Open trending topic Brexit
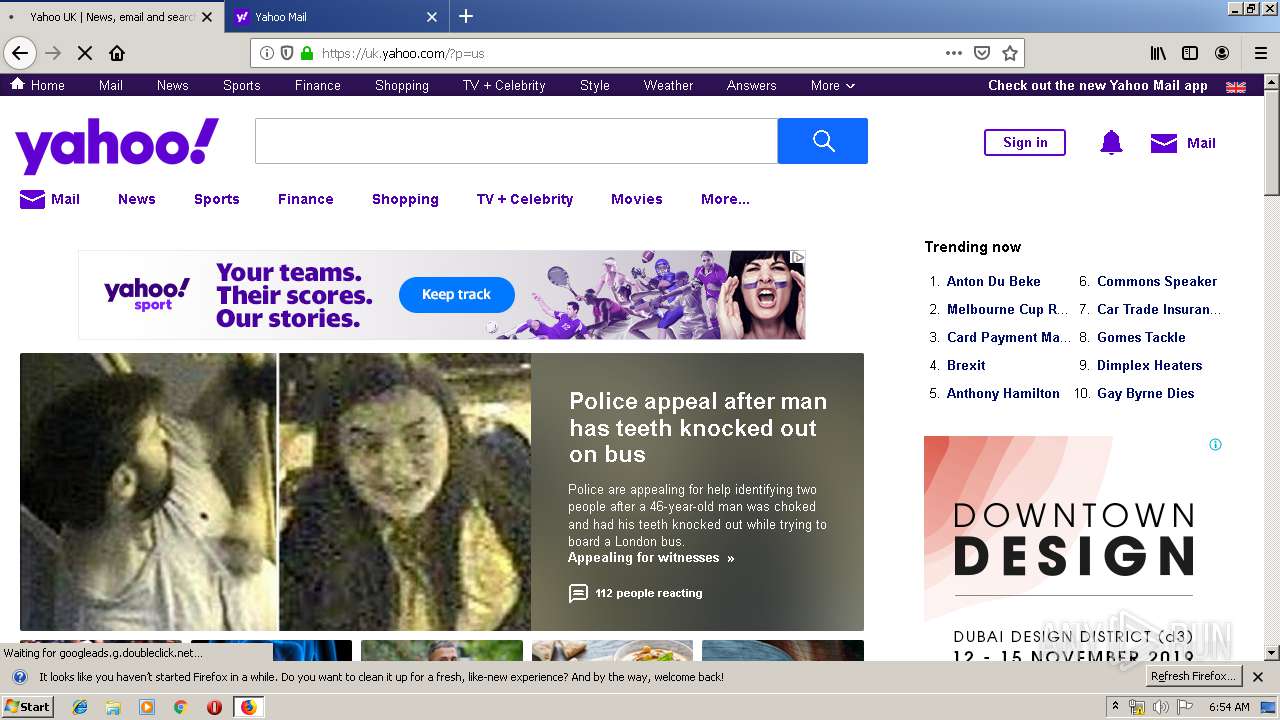This screenshot has width=1280, height=720. pyautogui.click(x=966, y=365)
